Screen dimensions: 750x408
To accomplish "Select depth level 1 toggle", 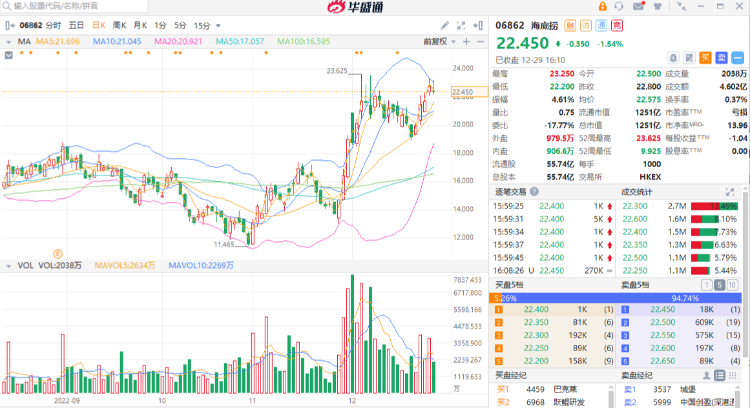I will (x=706, y=285).
